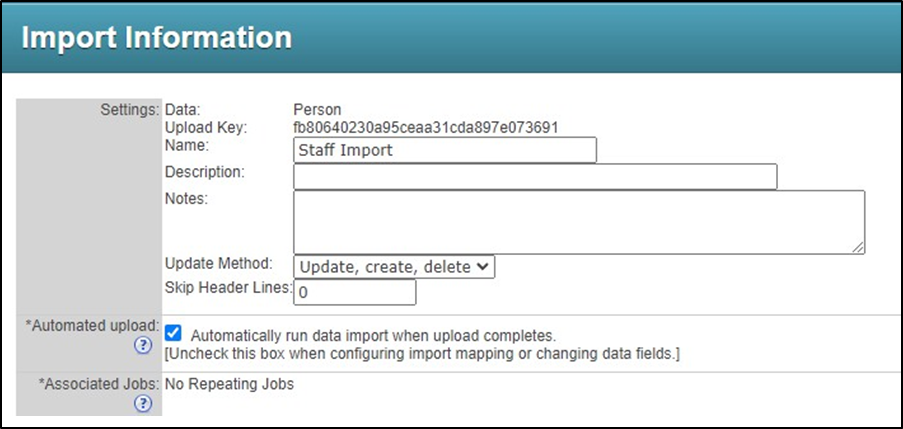903x429 pixels.
Task: Click the bracketed 'Uncheck this box' hint text
Action: click(421, 354)
